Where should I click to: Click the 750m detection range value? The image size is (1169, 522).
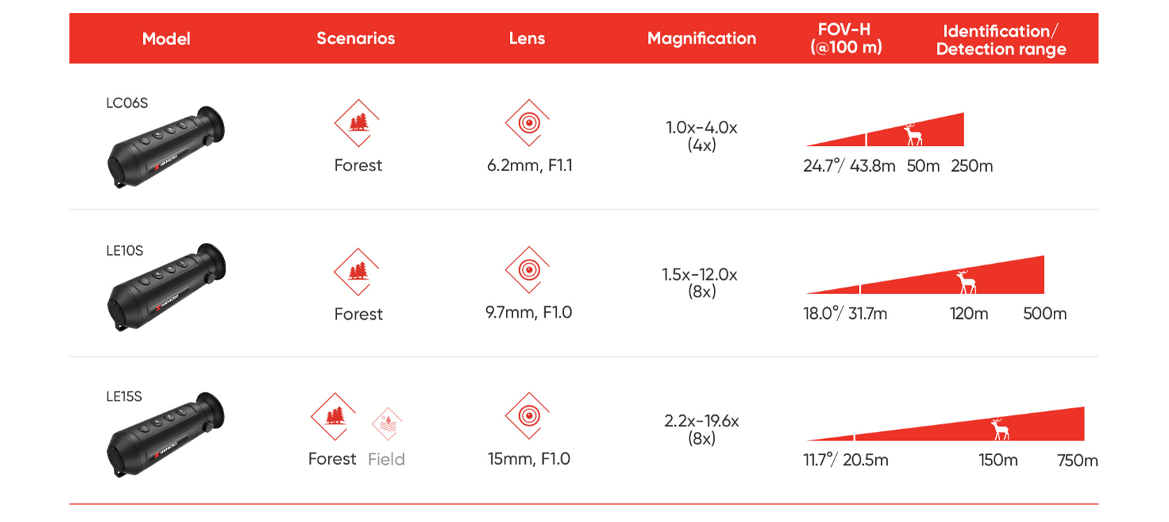click(x=1077, y=461)
